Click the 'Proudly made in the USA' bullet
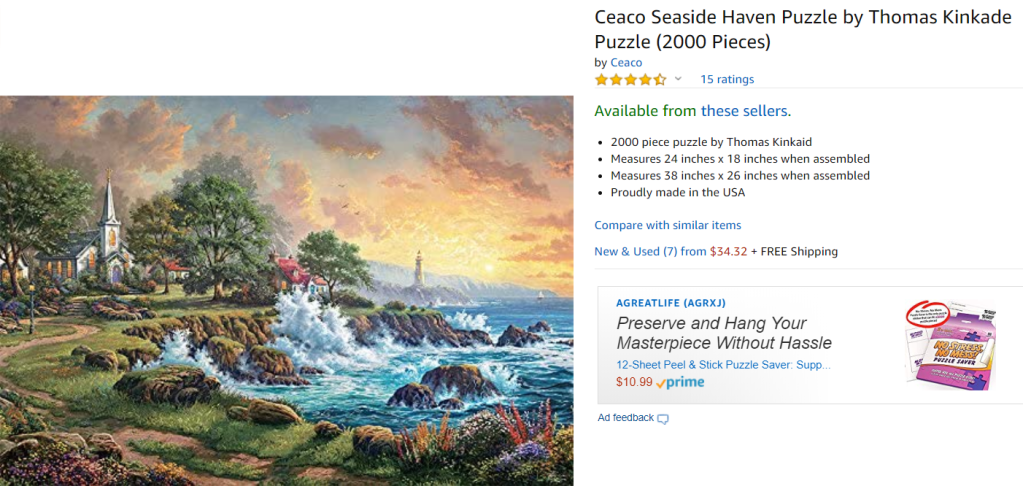This screenshot has width=1023, height=486. 677,192
